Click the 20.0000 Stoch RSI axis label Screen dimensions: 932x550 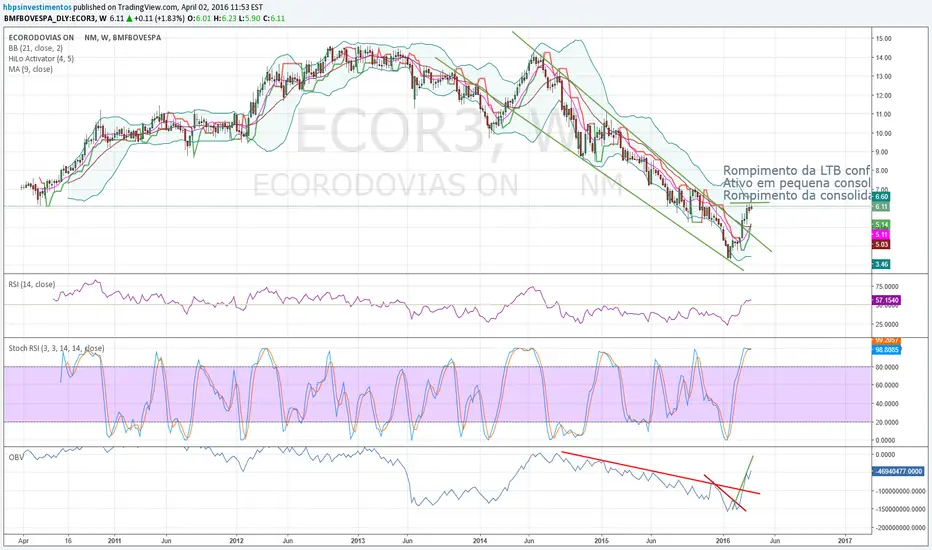tap(886, 422)
